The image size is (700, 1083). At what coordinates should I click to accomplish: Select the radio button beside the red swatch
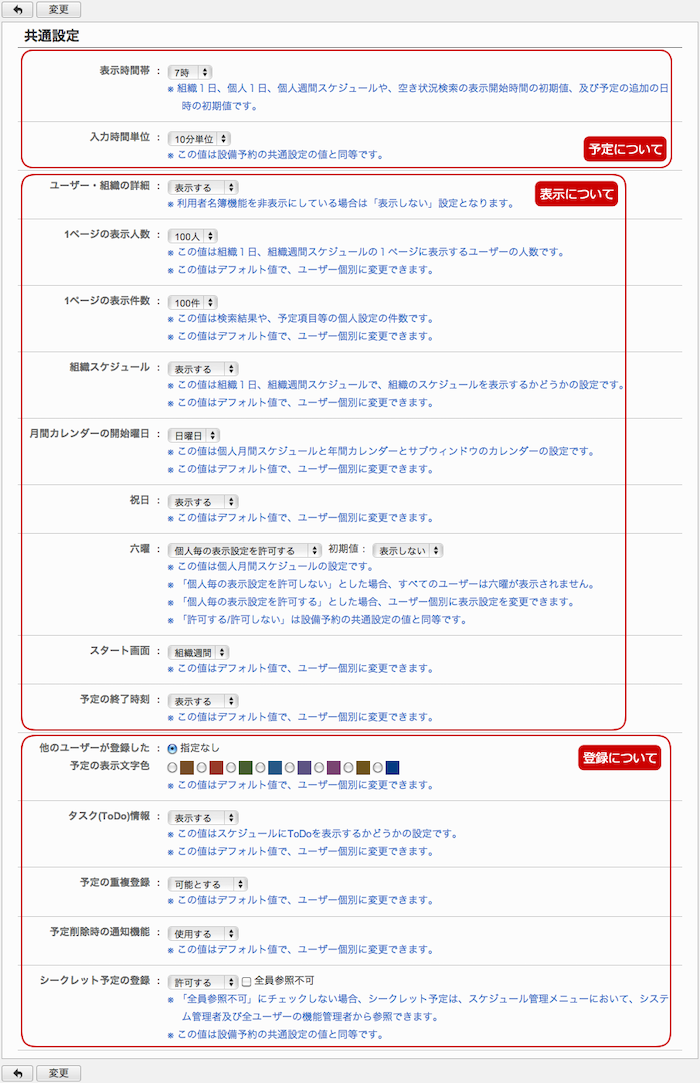point(201,767)
